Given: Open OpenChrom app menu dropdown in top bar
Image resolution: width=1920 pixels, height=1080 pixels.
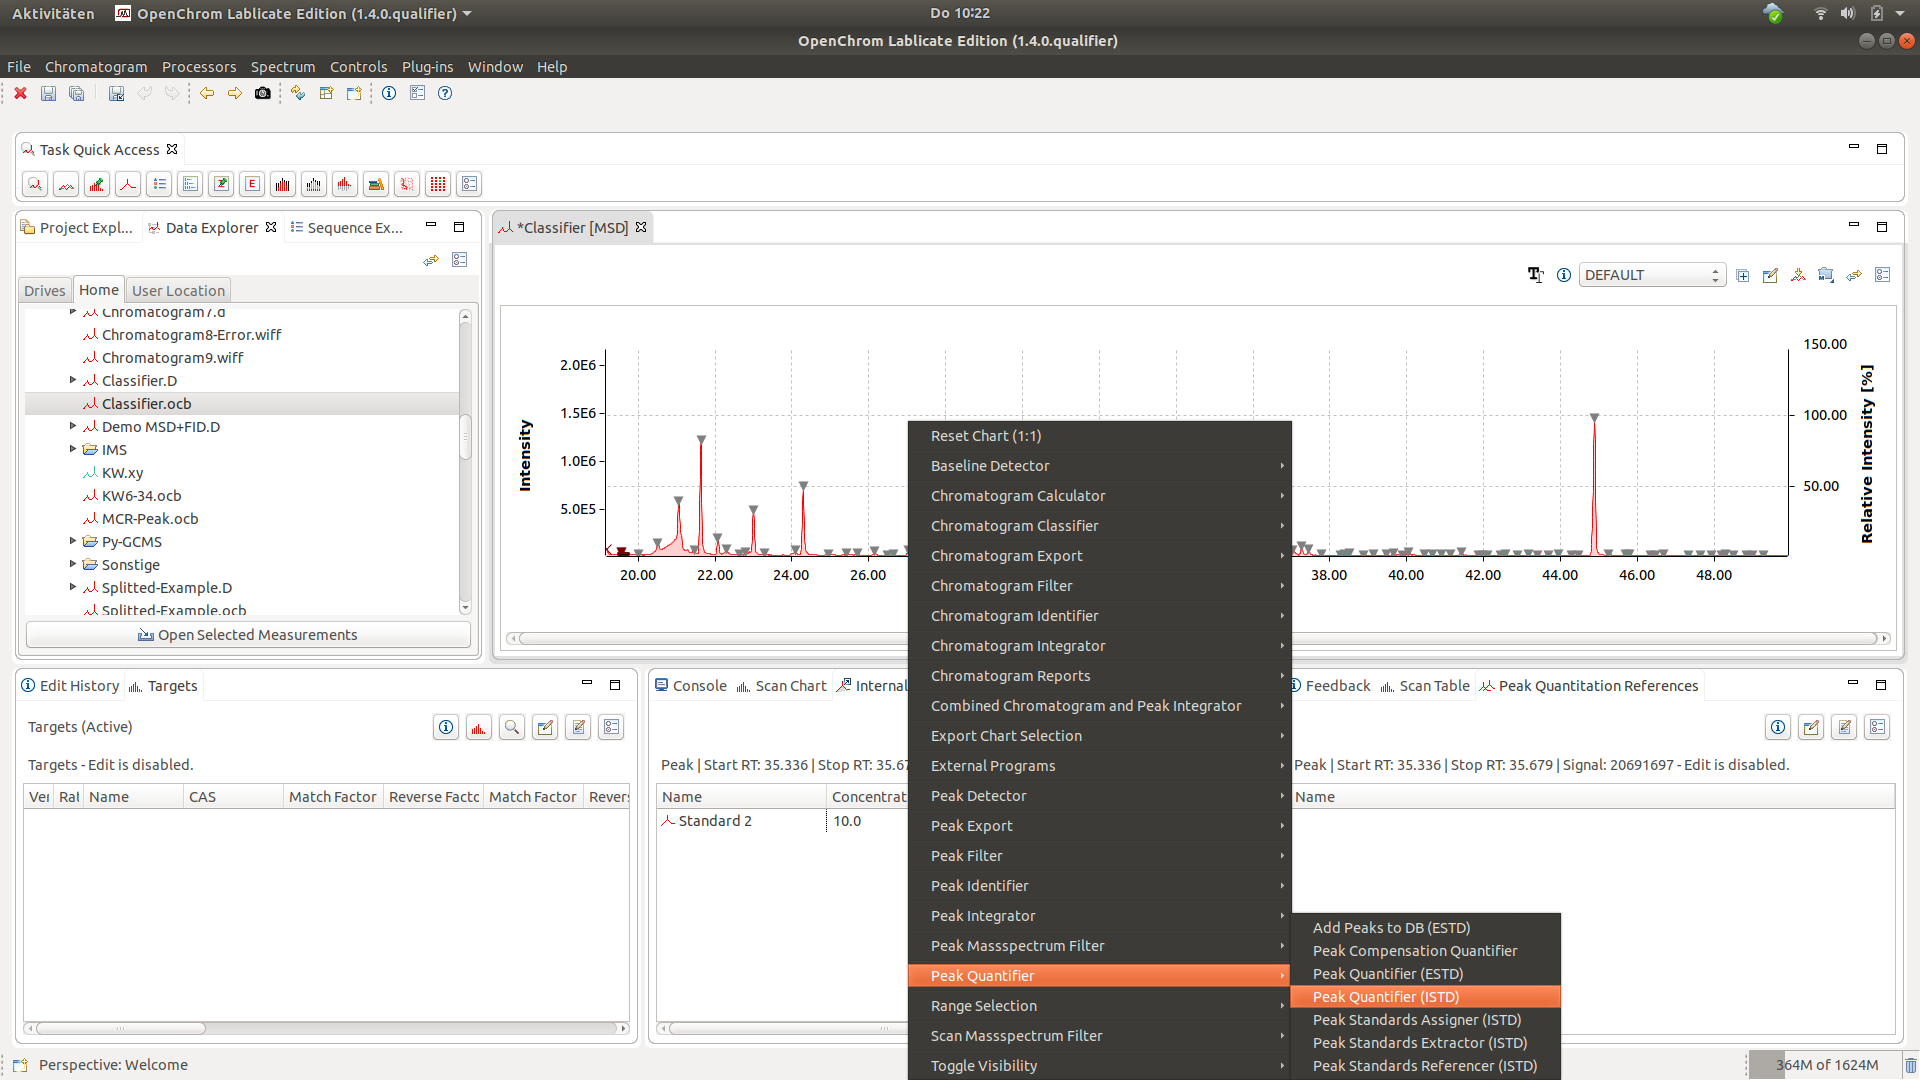Looking at the screenshot, I should 293,13.
